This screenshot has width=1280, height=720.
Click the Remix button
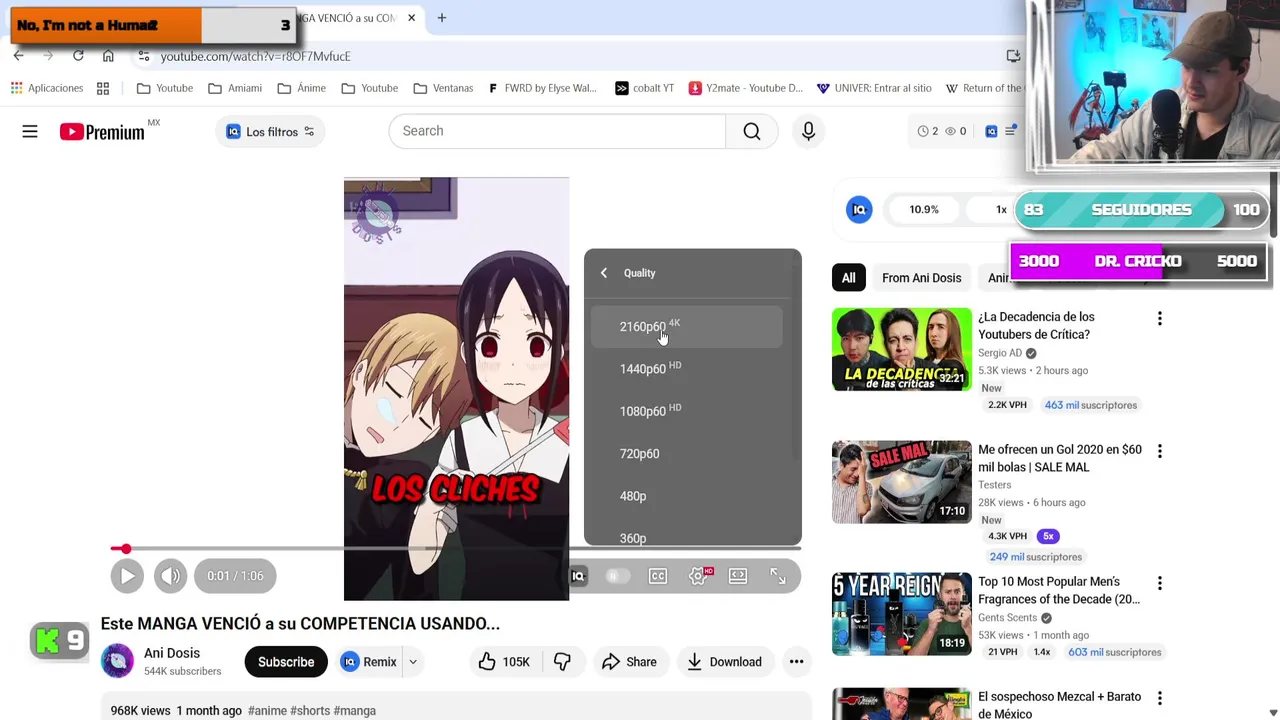point(369,662)
